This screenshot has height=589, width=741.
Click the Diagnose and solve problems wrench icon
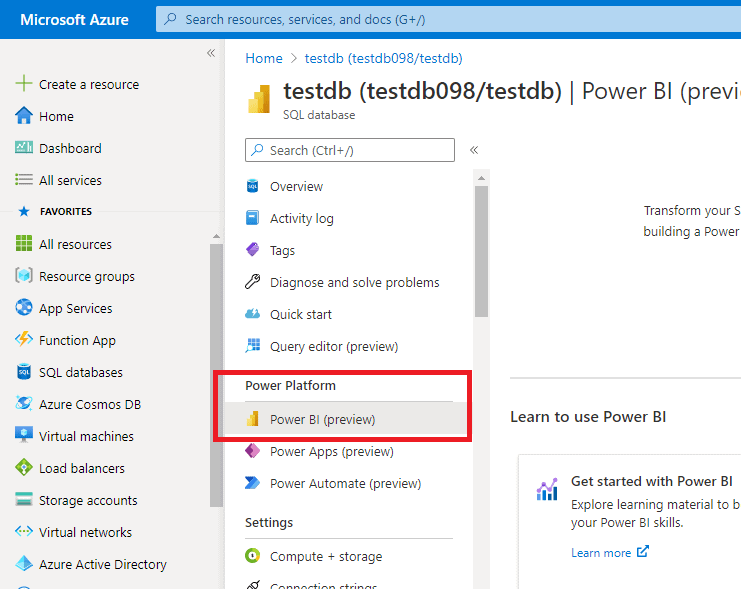pyautogui.click(x=252, y=282)
